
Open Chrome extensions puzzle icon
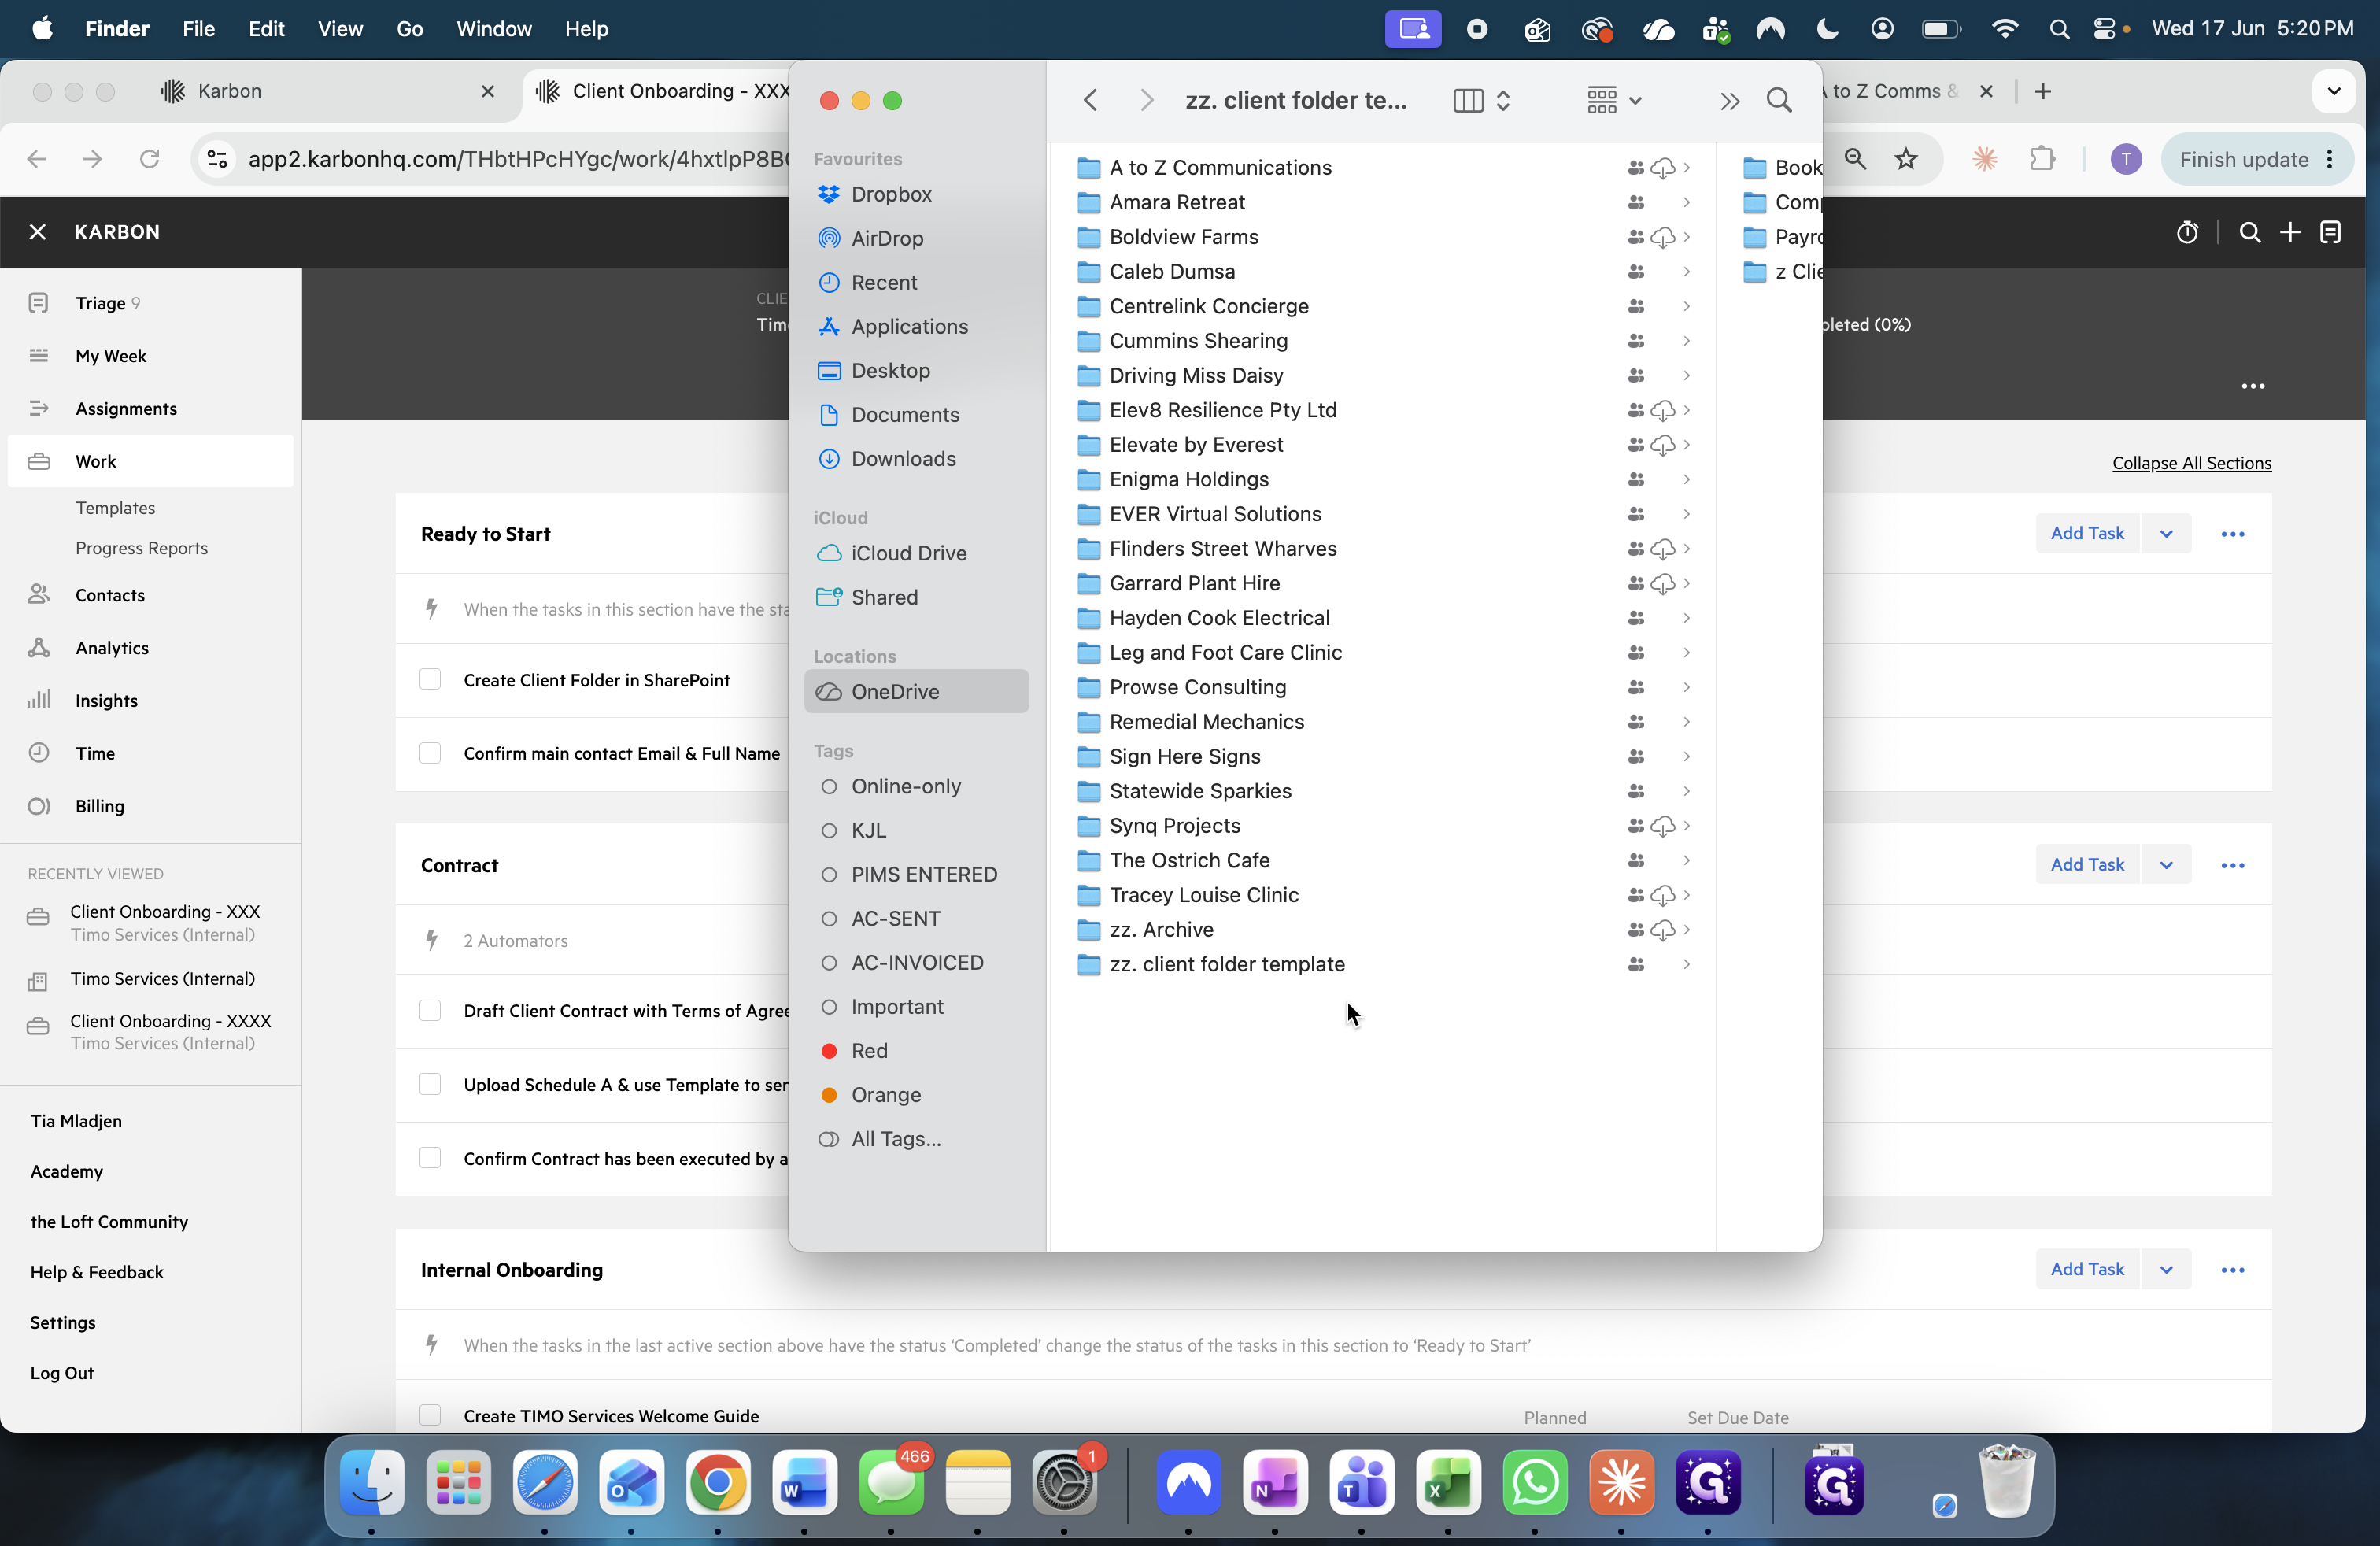click(2041, 159)
